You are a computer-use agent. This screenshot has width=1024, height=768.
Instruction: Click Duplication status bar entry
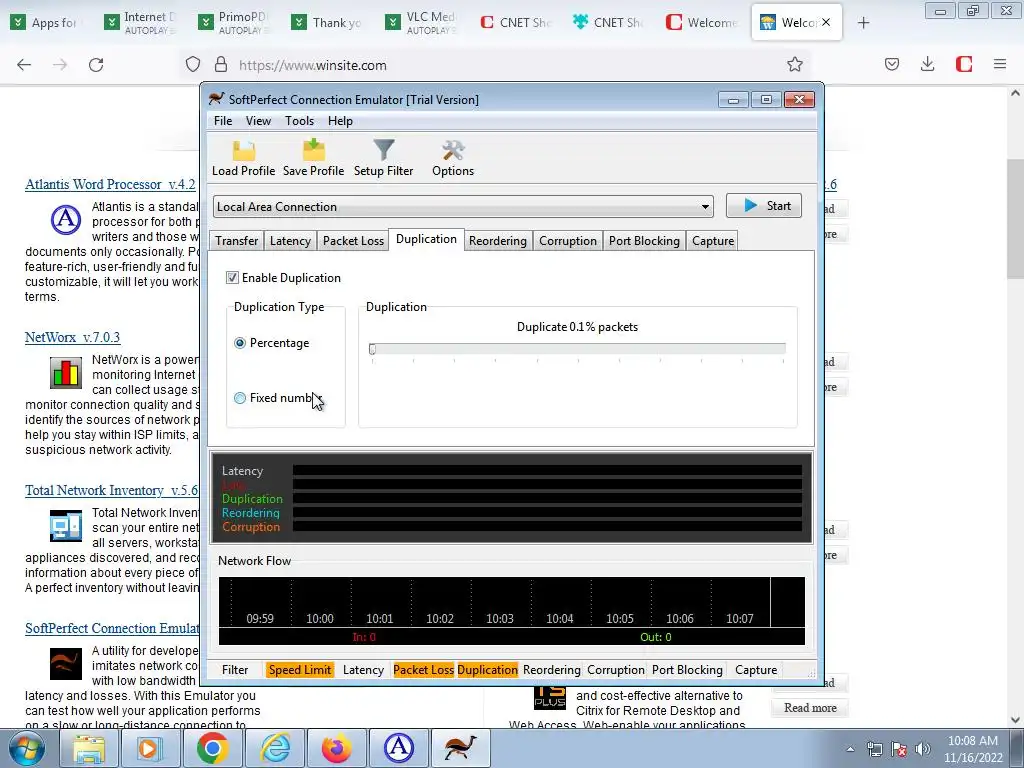click(x=487, y=670)
